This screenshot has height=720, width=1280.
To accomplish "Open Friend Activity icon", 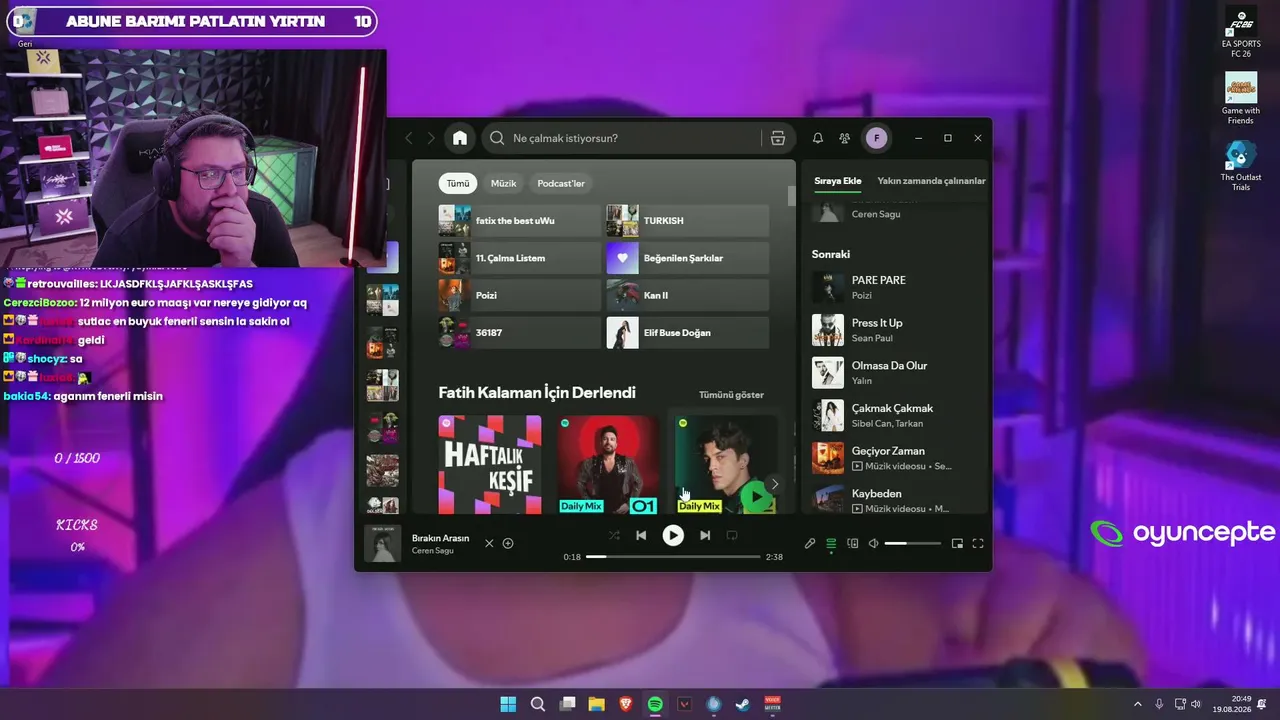I will 845,138.
